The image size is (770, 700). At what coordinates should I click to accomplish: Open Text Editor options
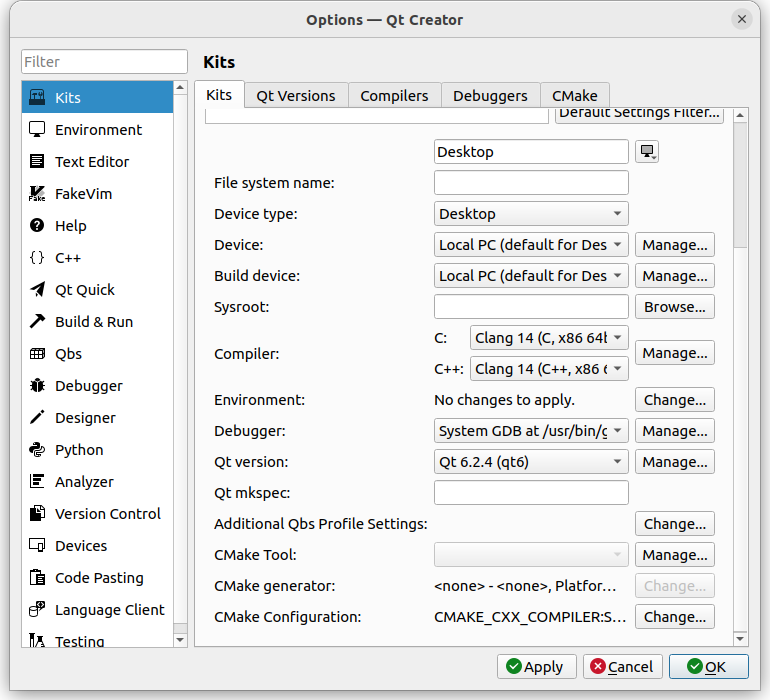coord(97,162)
